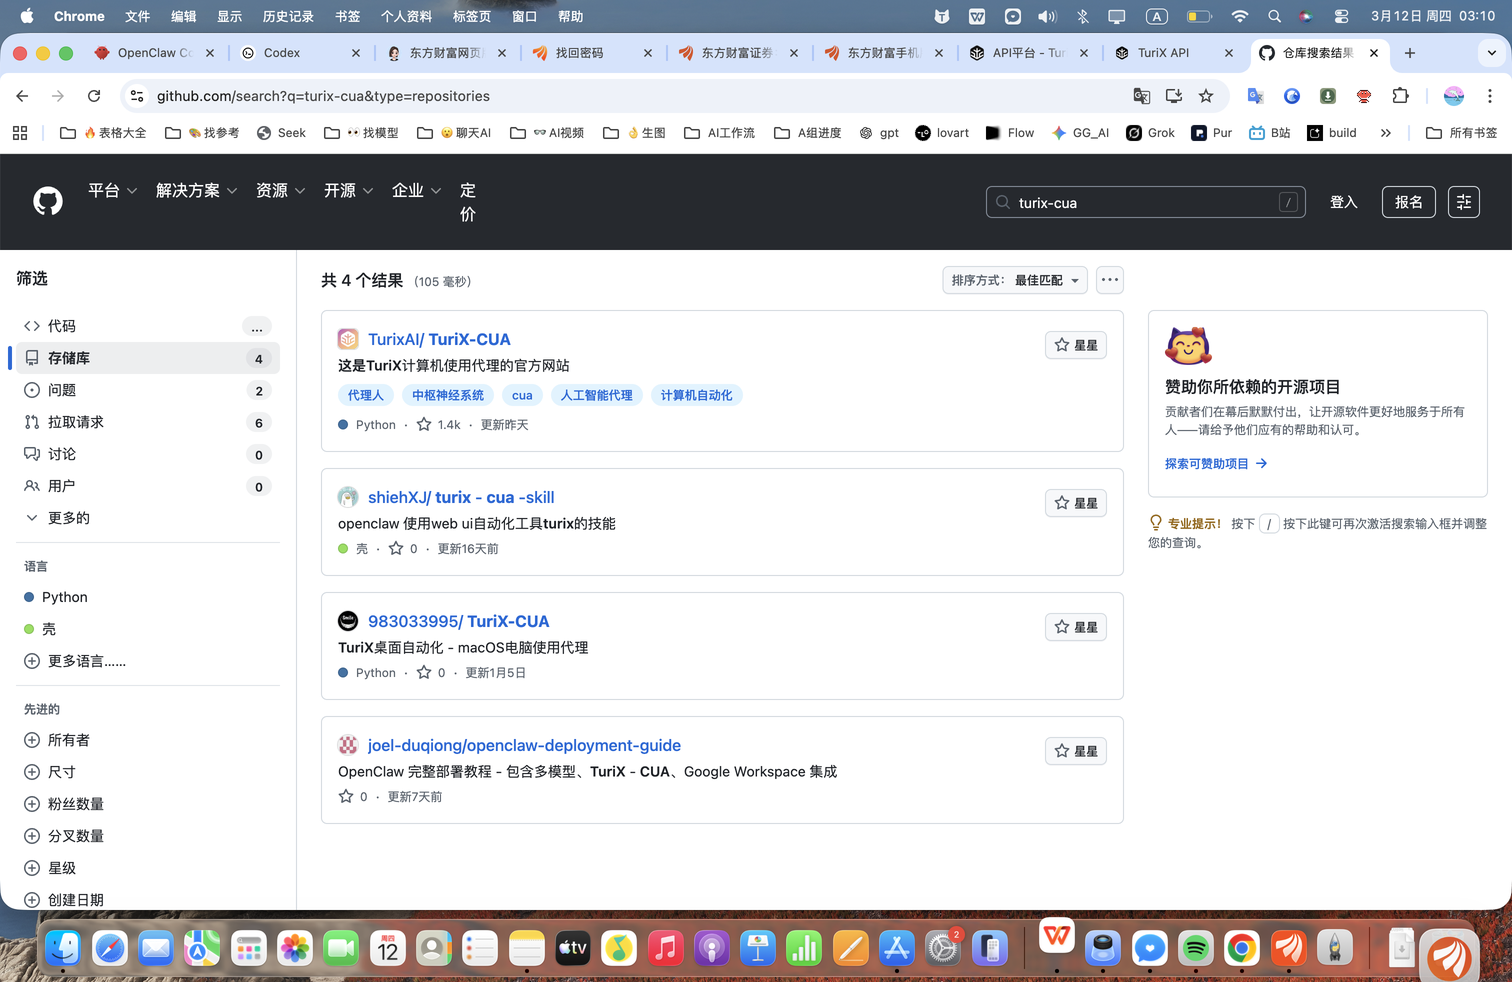Open the shiehXJ/turix-cua-skill repository link

[x=461, y=497]
